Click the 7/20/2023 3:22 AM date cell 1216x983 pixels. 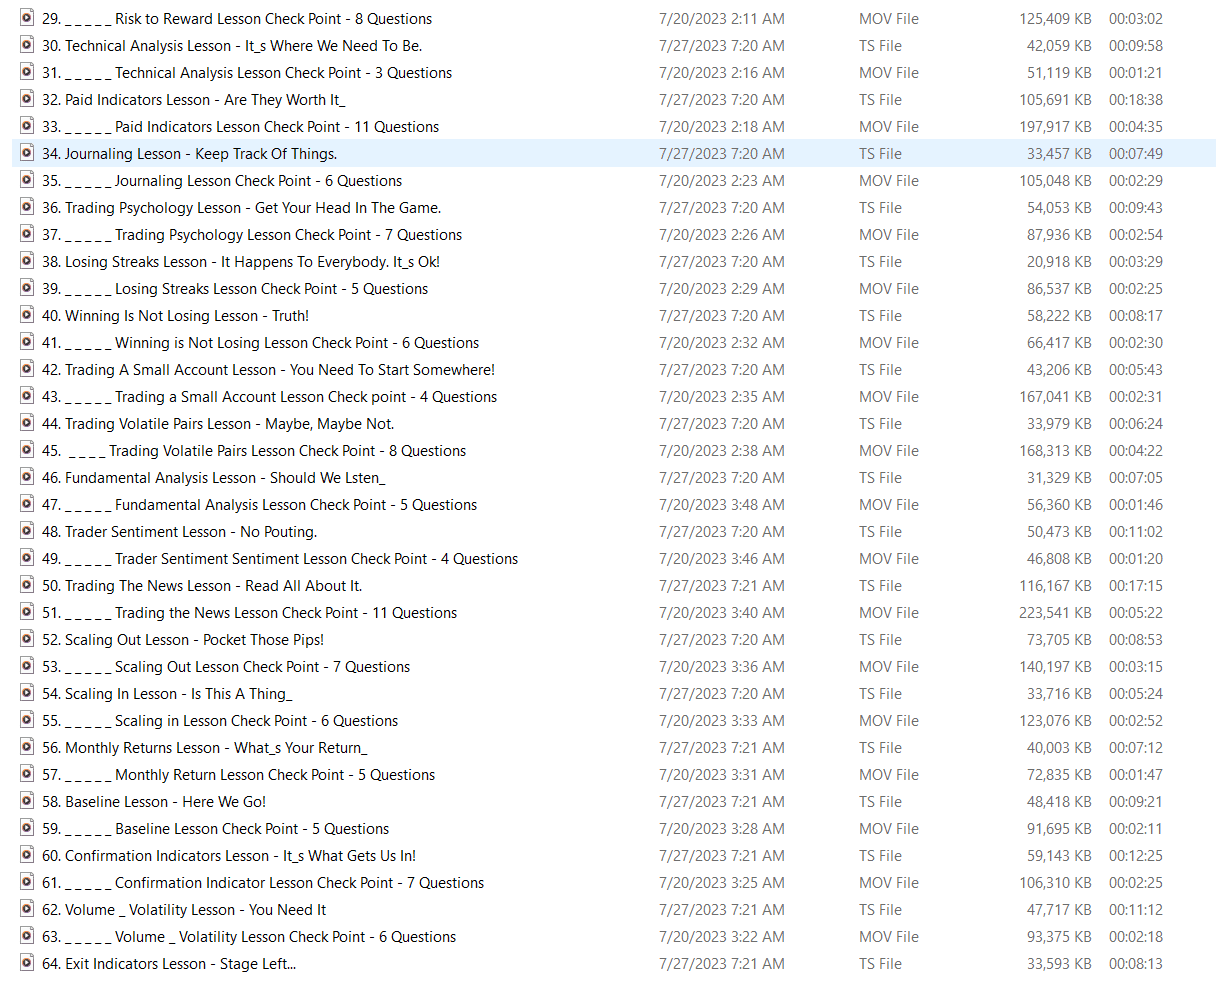click(722, 937)
